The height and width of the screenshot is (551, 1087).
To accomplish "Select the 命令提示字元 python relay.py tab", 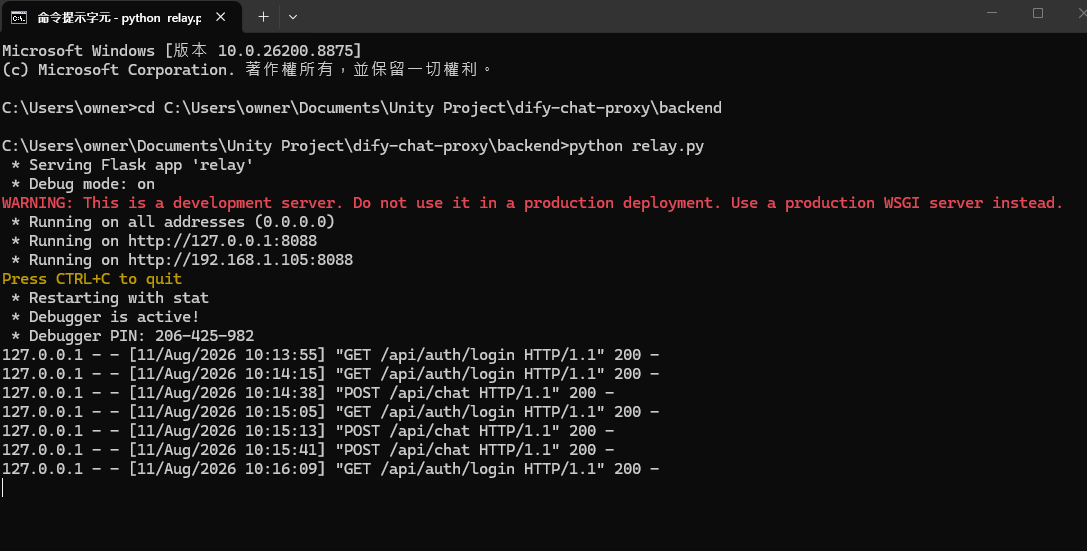I will (x=121, y=17).
